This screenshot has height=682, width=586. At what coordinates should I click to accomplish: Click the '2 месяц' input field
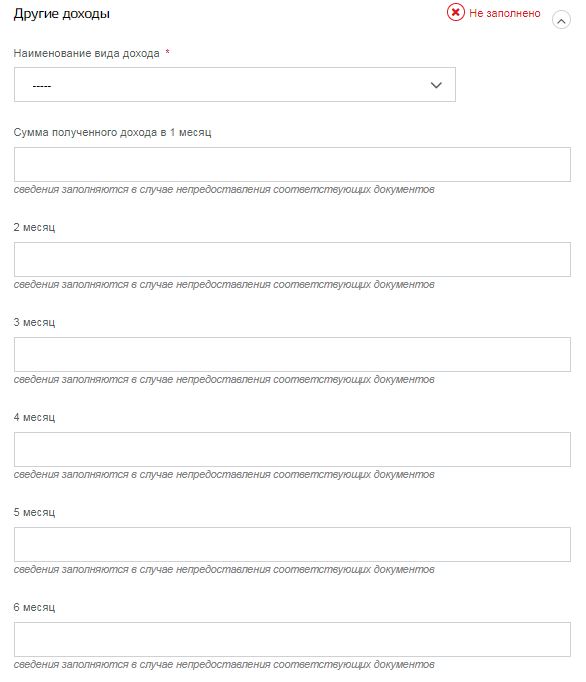tap(292, 259)
